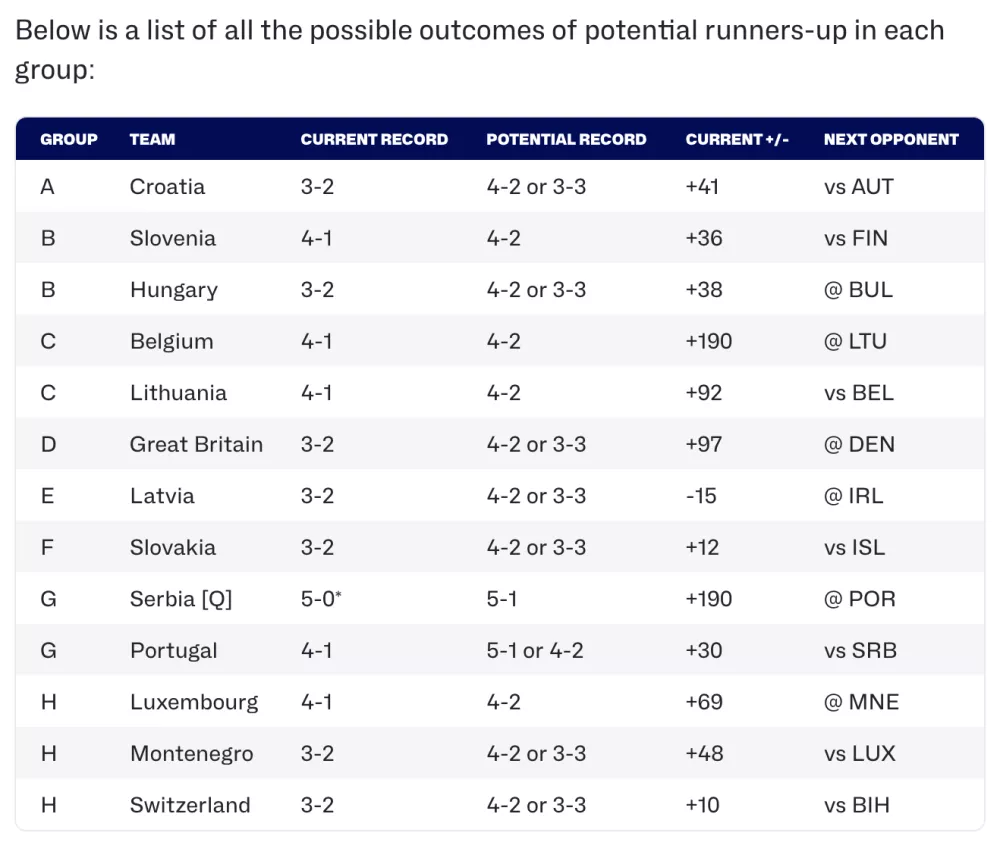Select the Croatia team cell
Viewport: 1000px width, 864px height.
167,187
